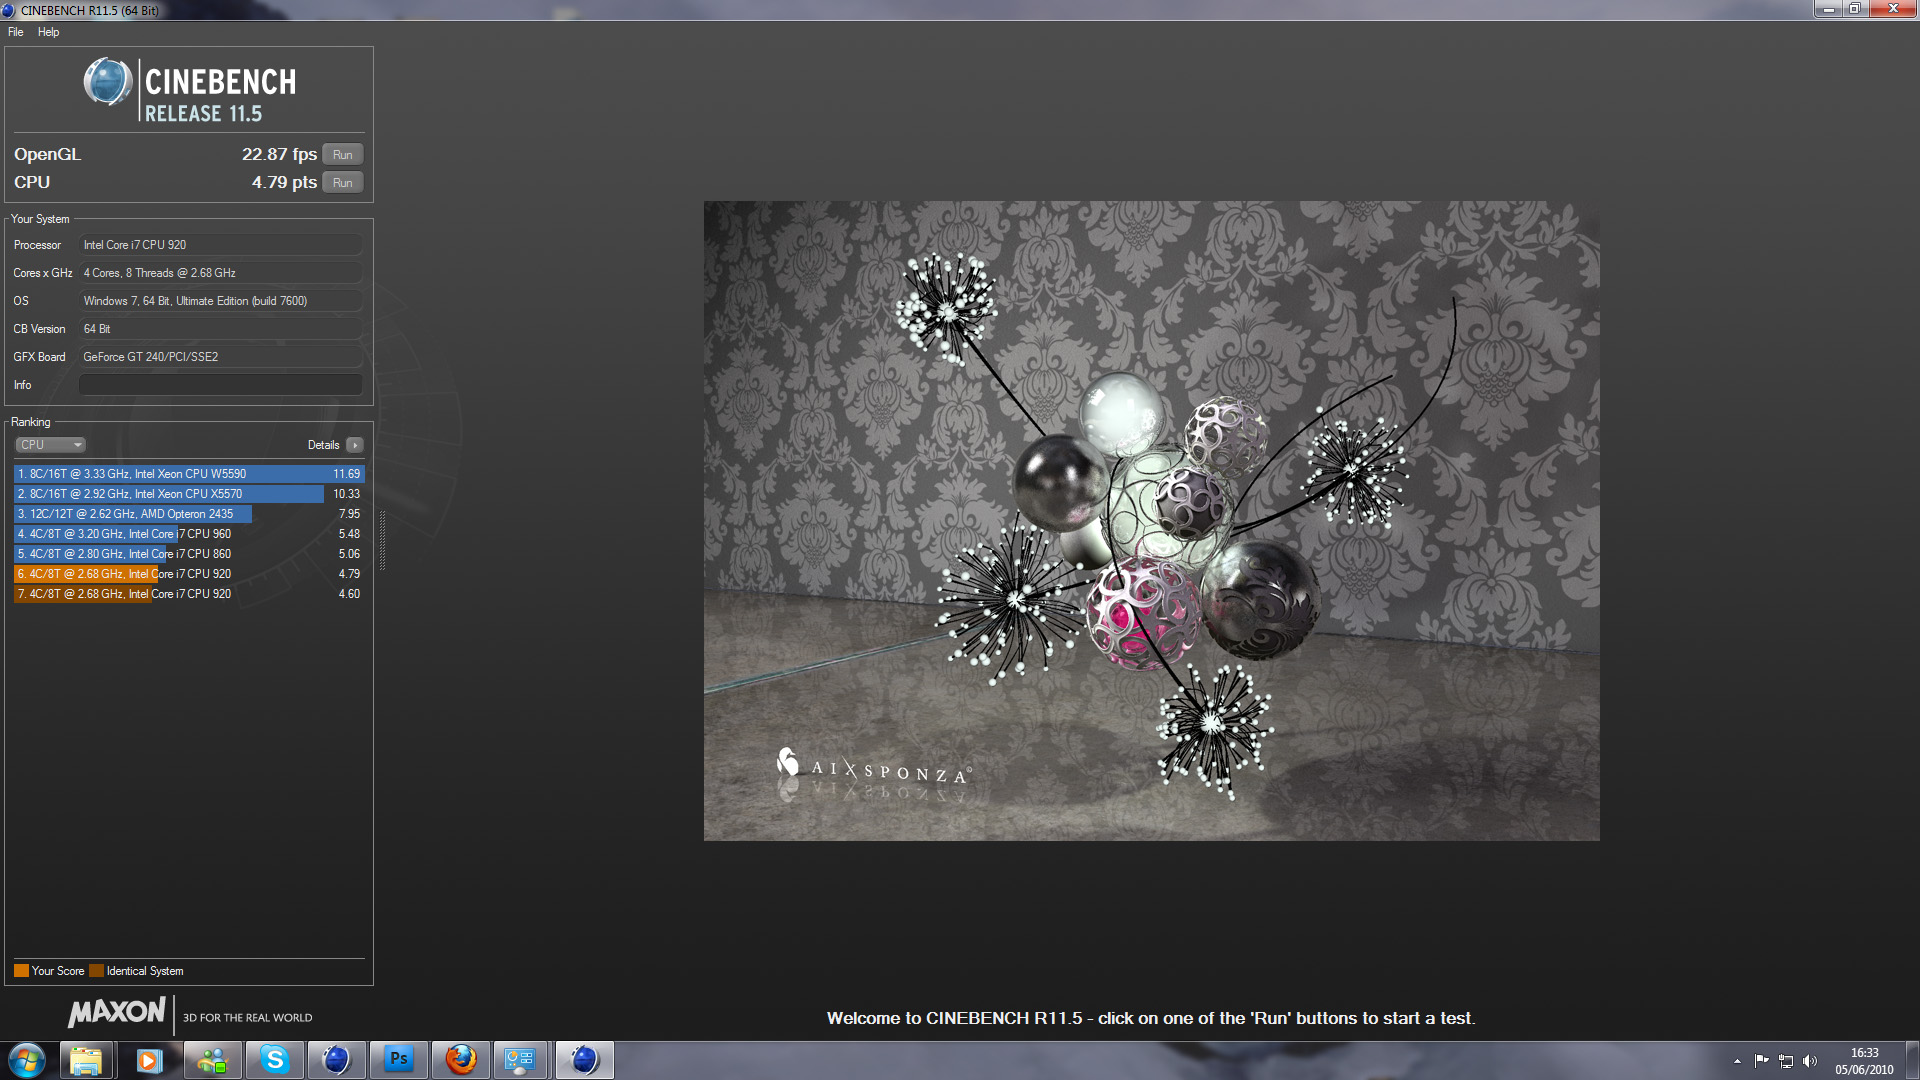Open Windows Explorer from taskbar
1920x1080 pixels.
tap(86, 1060)
